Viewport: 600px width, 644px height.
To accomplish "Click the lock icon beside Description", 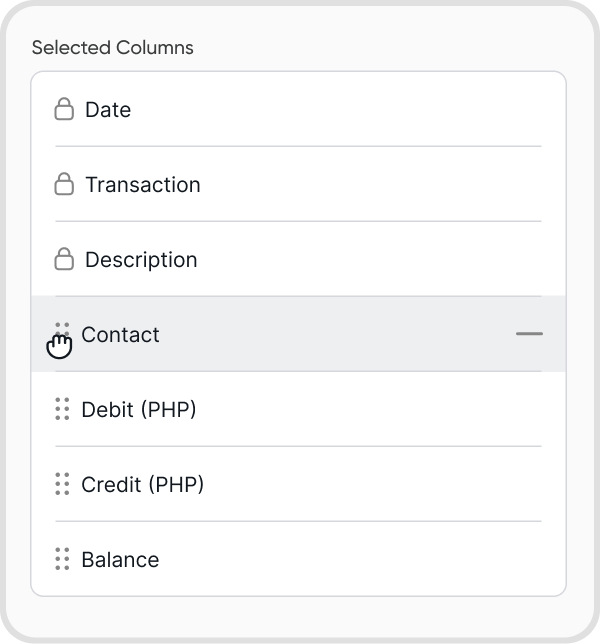I will click(64, 259).
